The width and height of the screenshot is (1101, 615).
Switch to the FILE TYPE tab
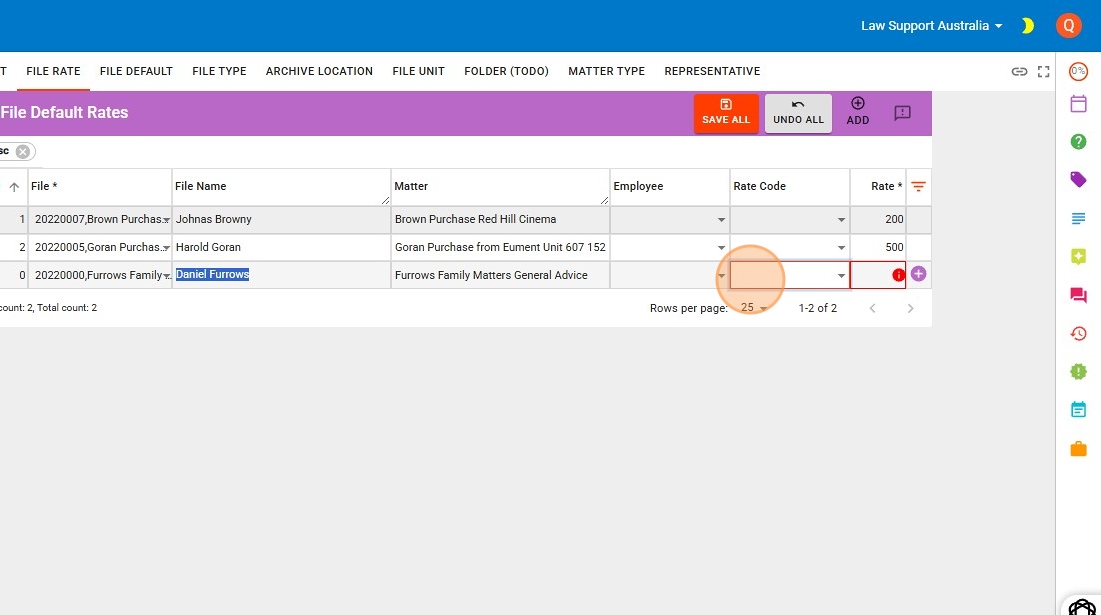[219, 71]
